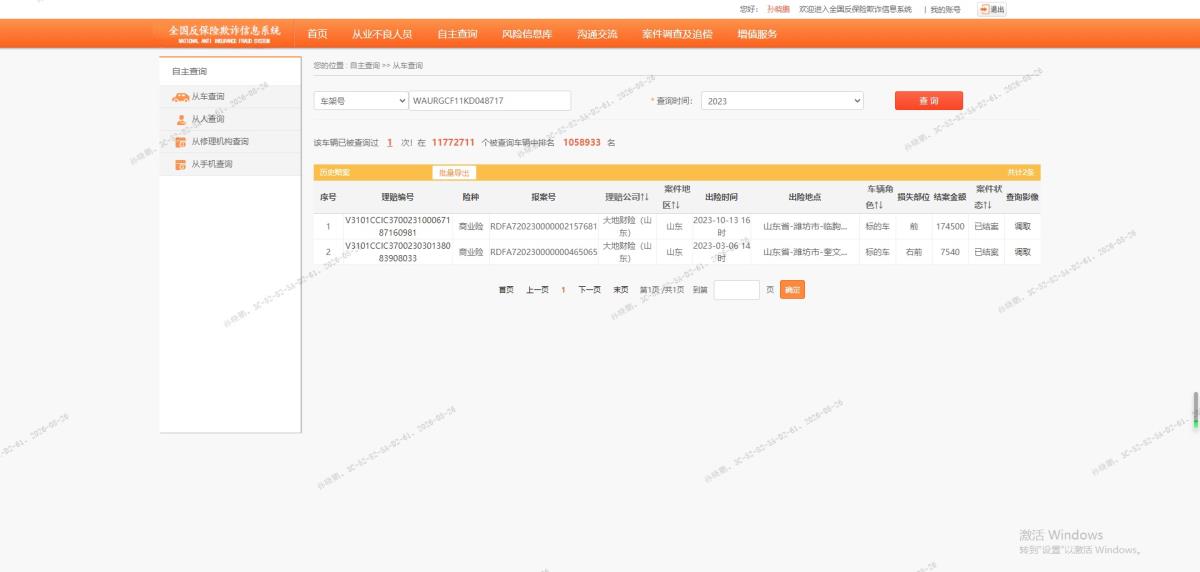Screen dimensions: 1200x572
Task: Click the 退出 logout icon button
Action: coord(992,9)
